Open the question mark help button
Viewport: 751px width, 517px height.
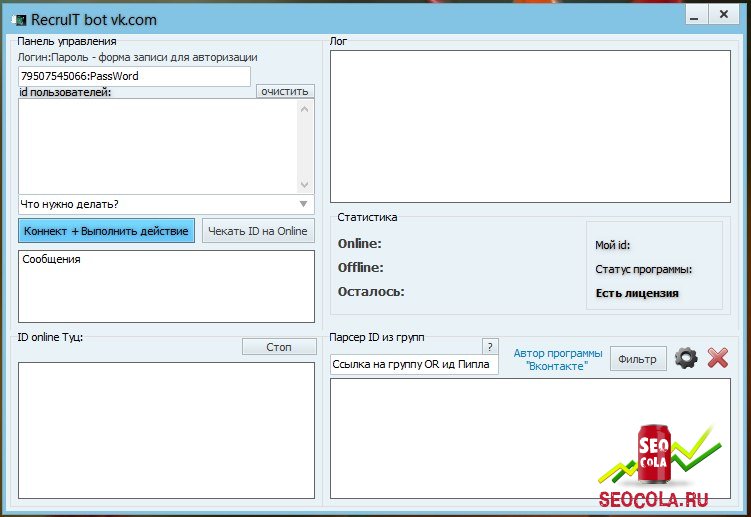coord(490,346)
